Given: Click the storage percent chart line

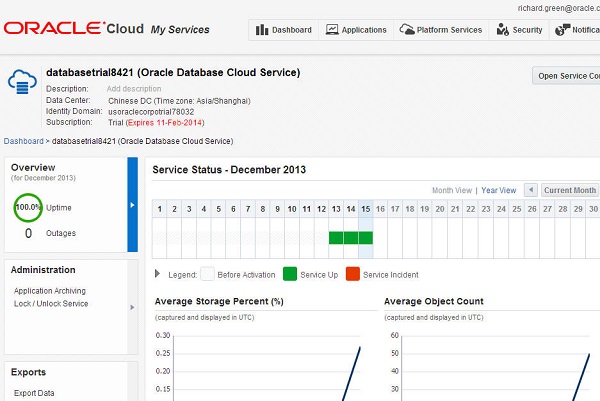Looking at the screenshot, I should tap(351, 373).
